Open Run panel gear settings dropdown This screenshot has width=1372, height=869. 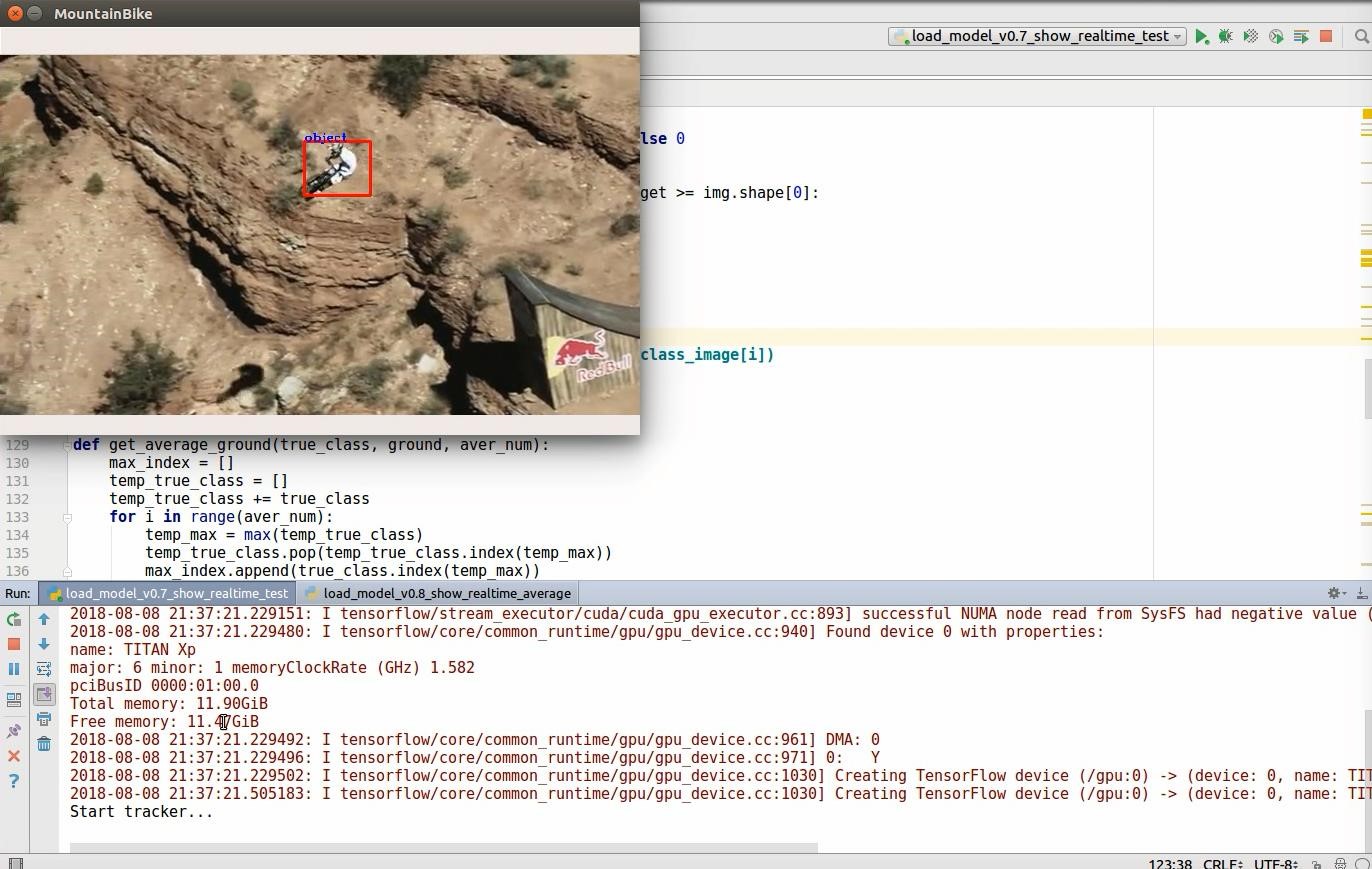pyautogui.click(x=1336, y=593)
